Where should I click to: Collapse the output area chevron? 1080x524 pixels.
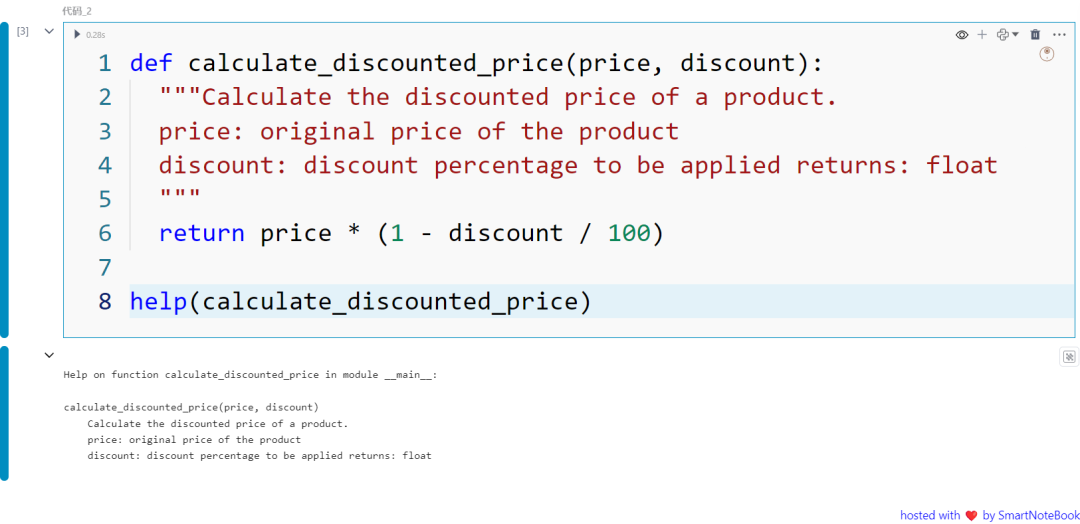click(49, 355)
